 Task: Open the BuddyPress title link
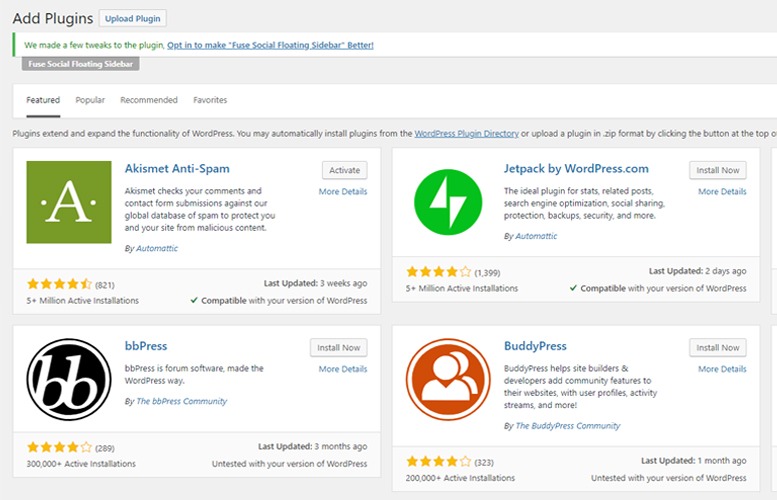pos(535,346)
